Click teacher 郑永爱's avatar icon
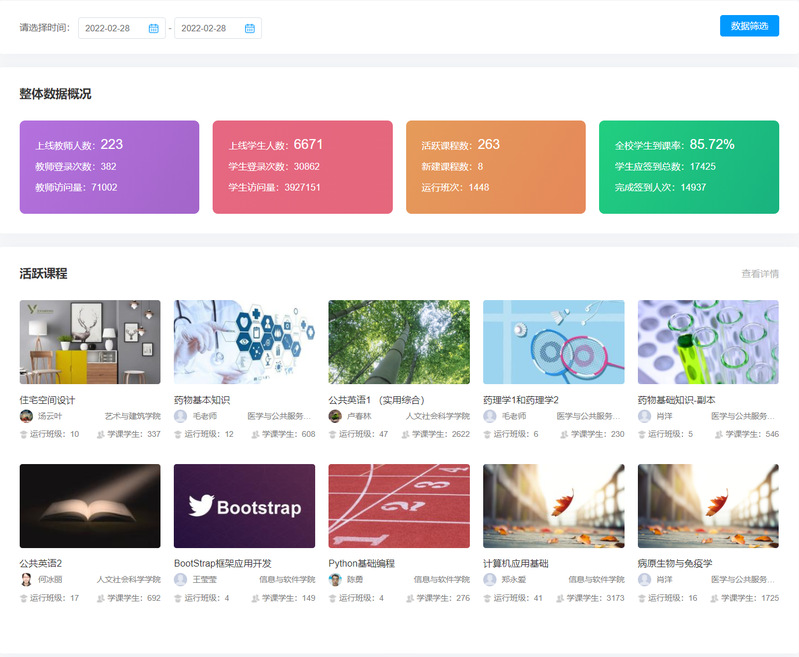 coord(490,580)
